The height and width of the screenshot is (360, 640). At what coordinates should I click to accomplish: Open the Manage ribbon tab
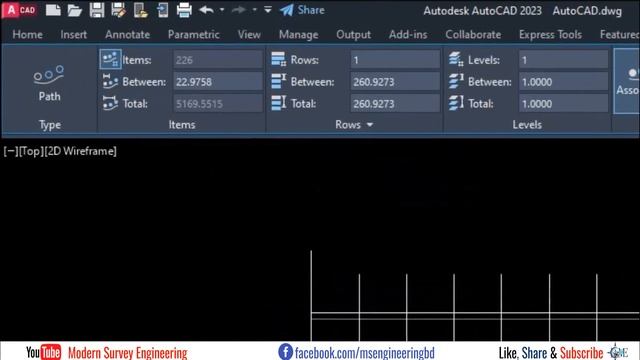pyautogui.click(x=298, y=35)
